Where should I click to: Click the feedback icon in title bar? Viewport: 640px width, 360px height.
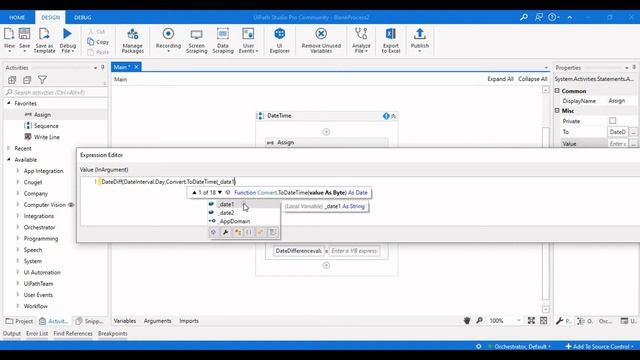tap(539, 17)
